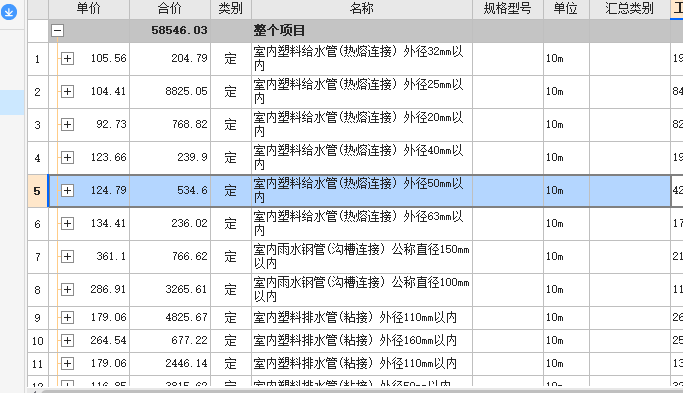Expand selected row 5 priced 124.79
683x393 pixels.
pyautogui.click(x=67, y=190)
